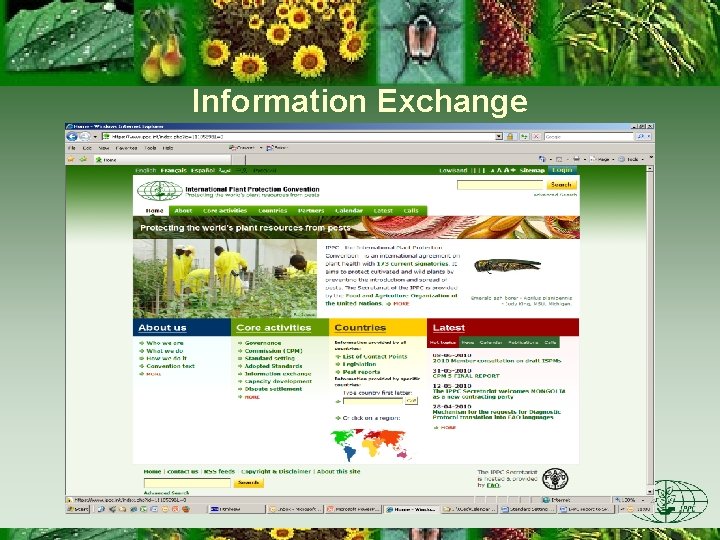The width and height of the screenshot is (720, 540).
Task: Open the List of Contact Points link
Action: tap(375, 356)
